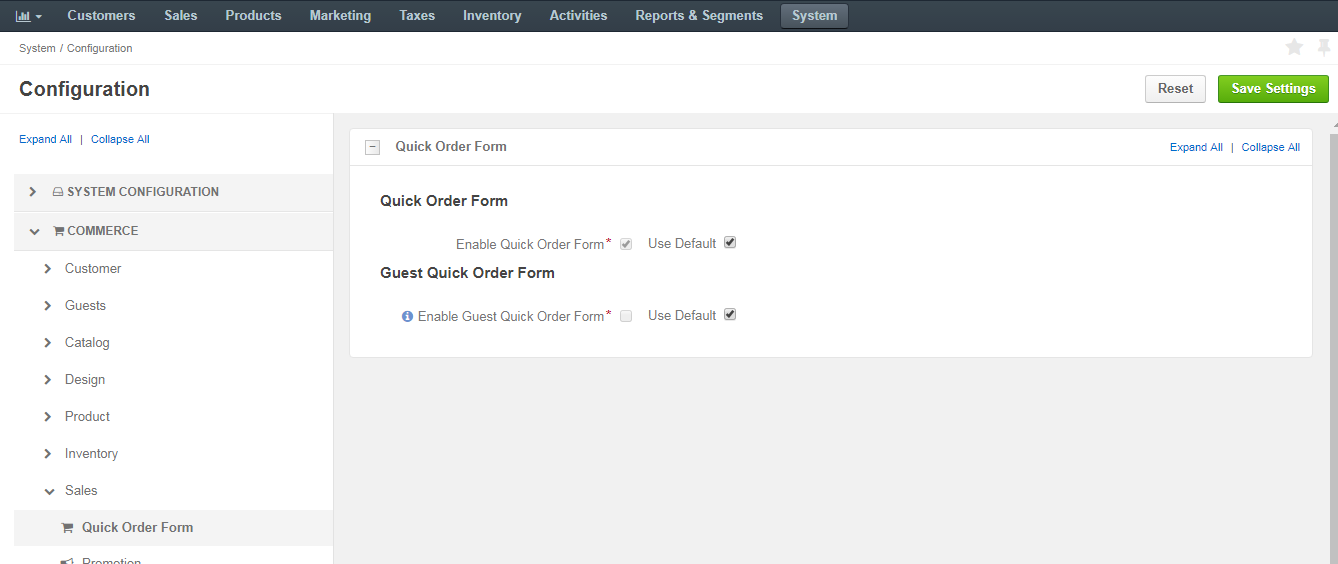Uncheck Use Default for Enable Quick Order Form

(730, 243)
